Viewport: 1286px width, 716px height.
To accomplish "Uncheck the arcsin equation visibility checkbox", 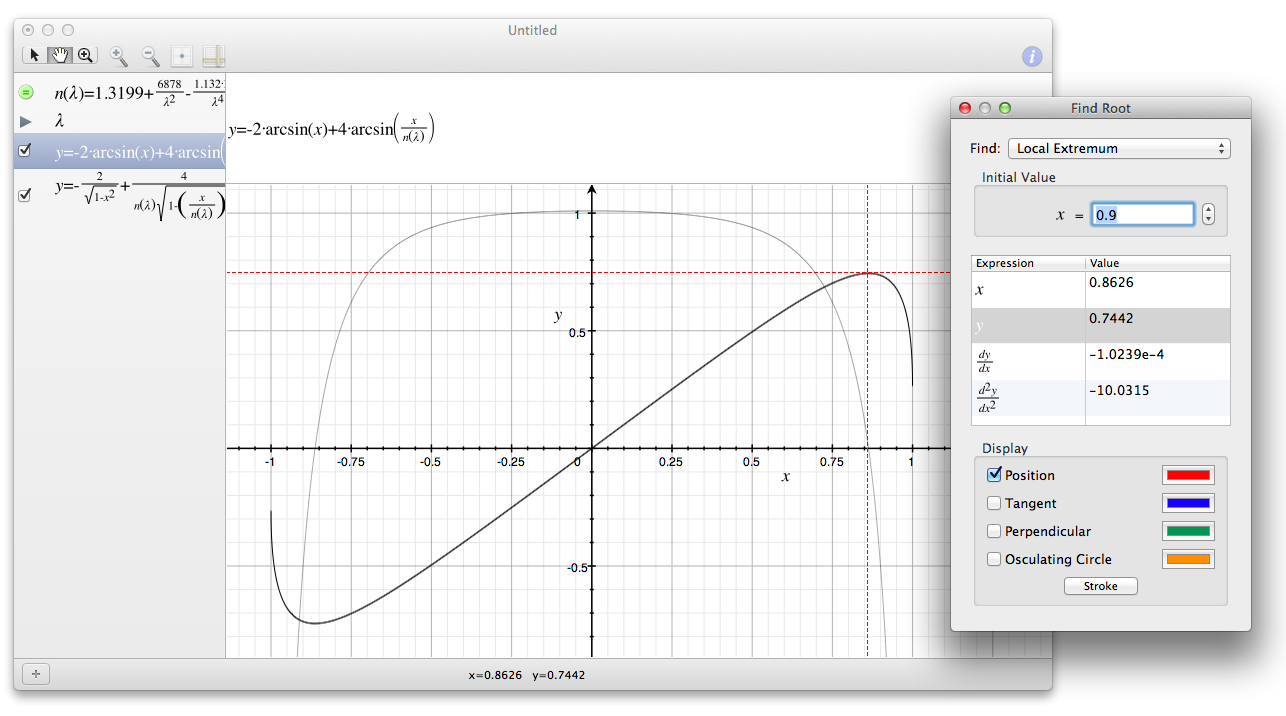I will click(x=25, y=151).
